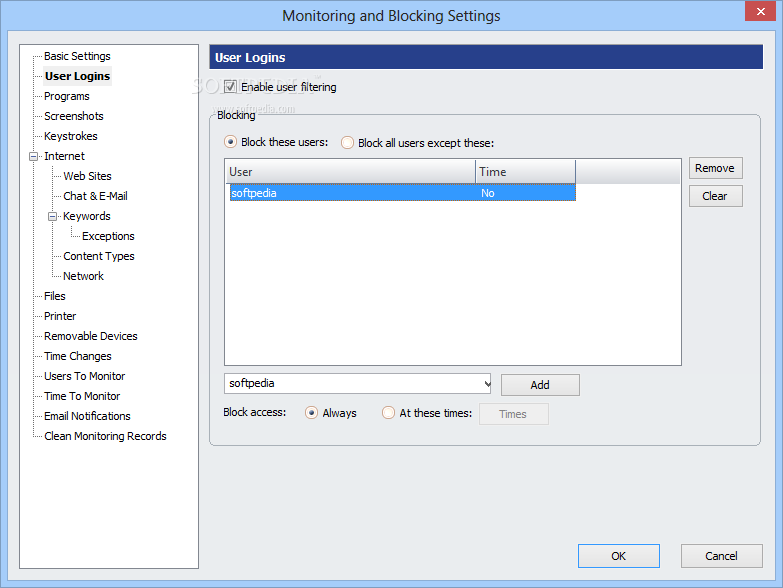
Task: Open Time To Monitor page
Action: tap(82, 395)
